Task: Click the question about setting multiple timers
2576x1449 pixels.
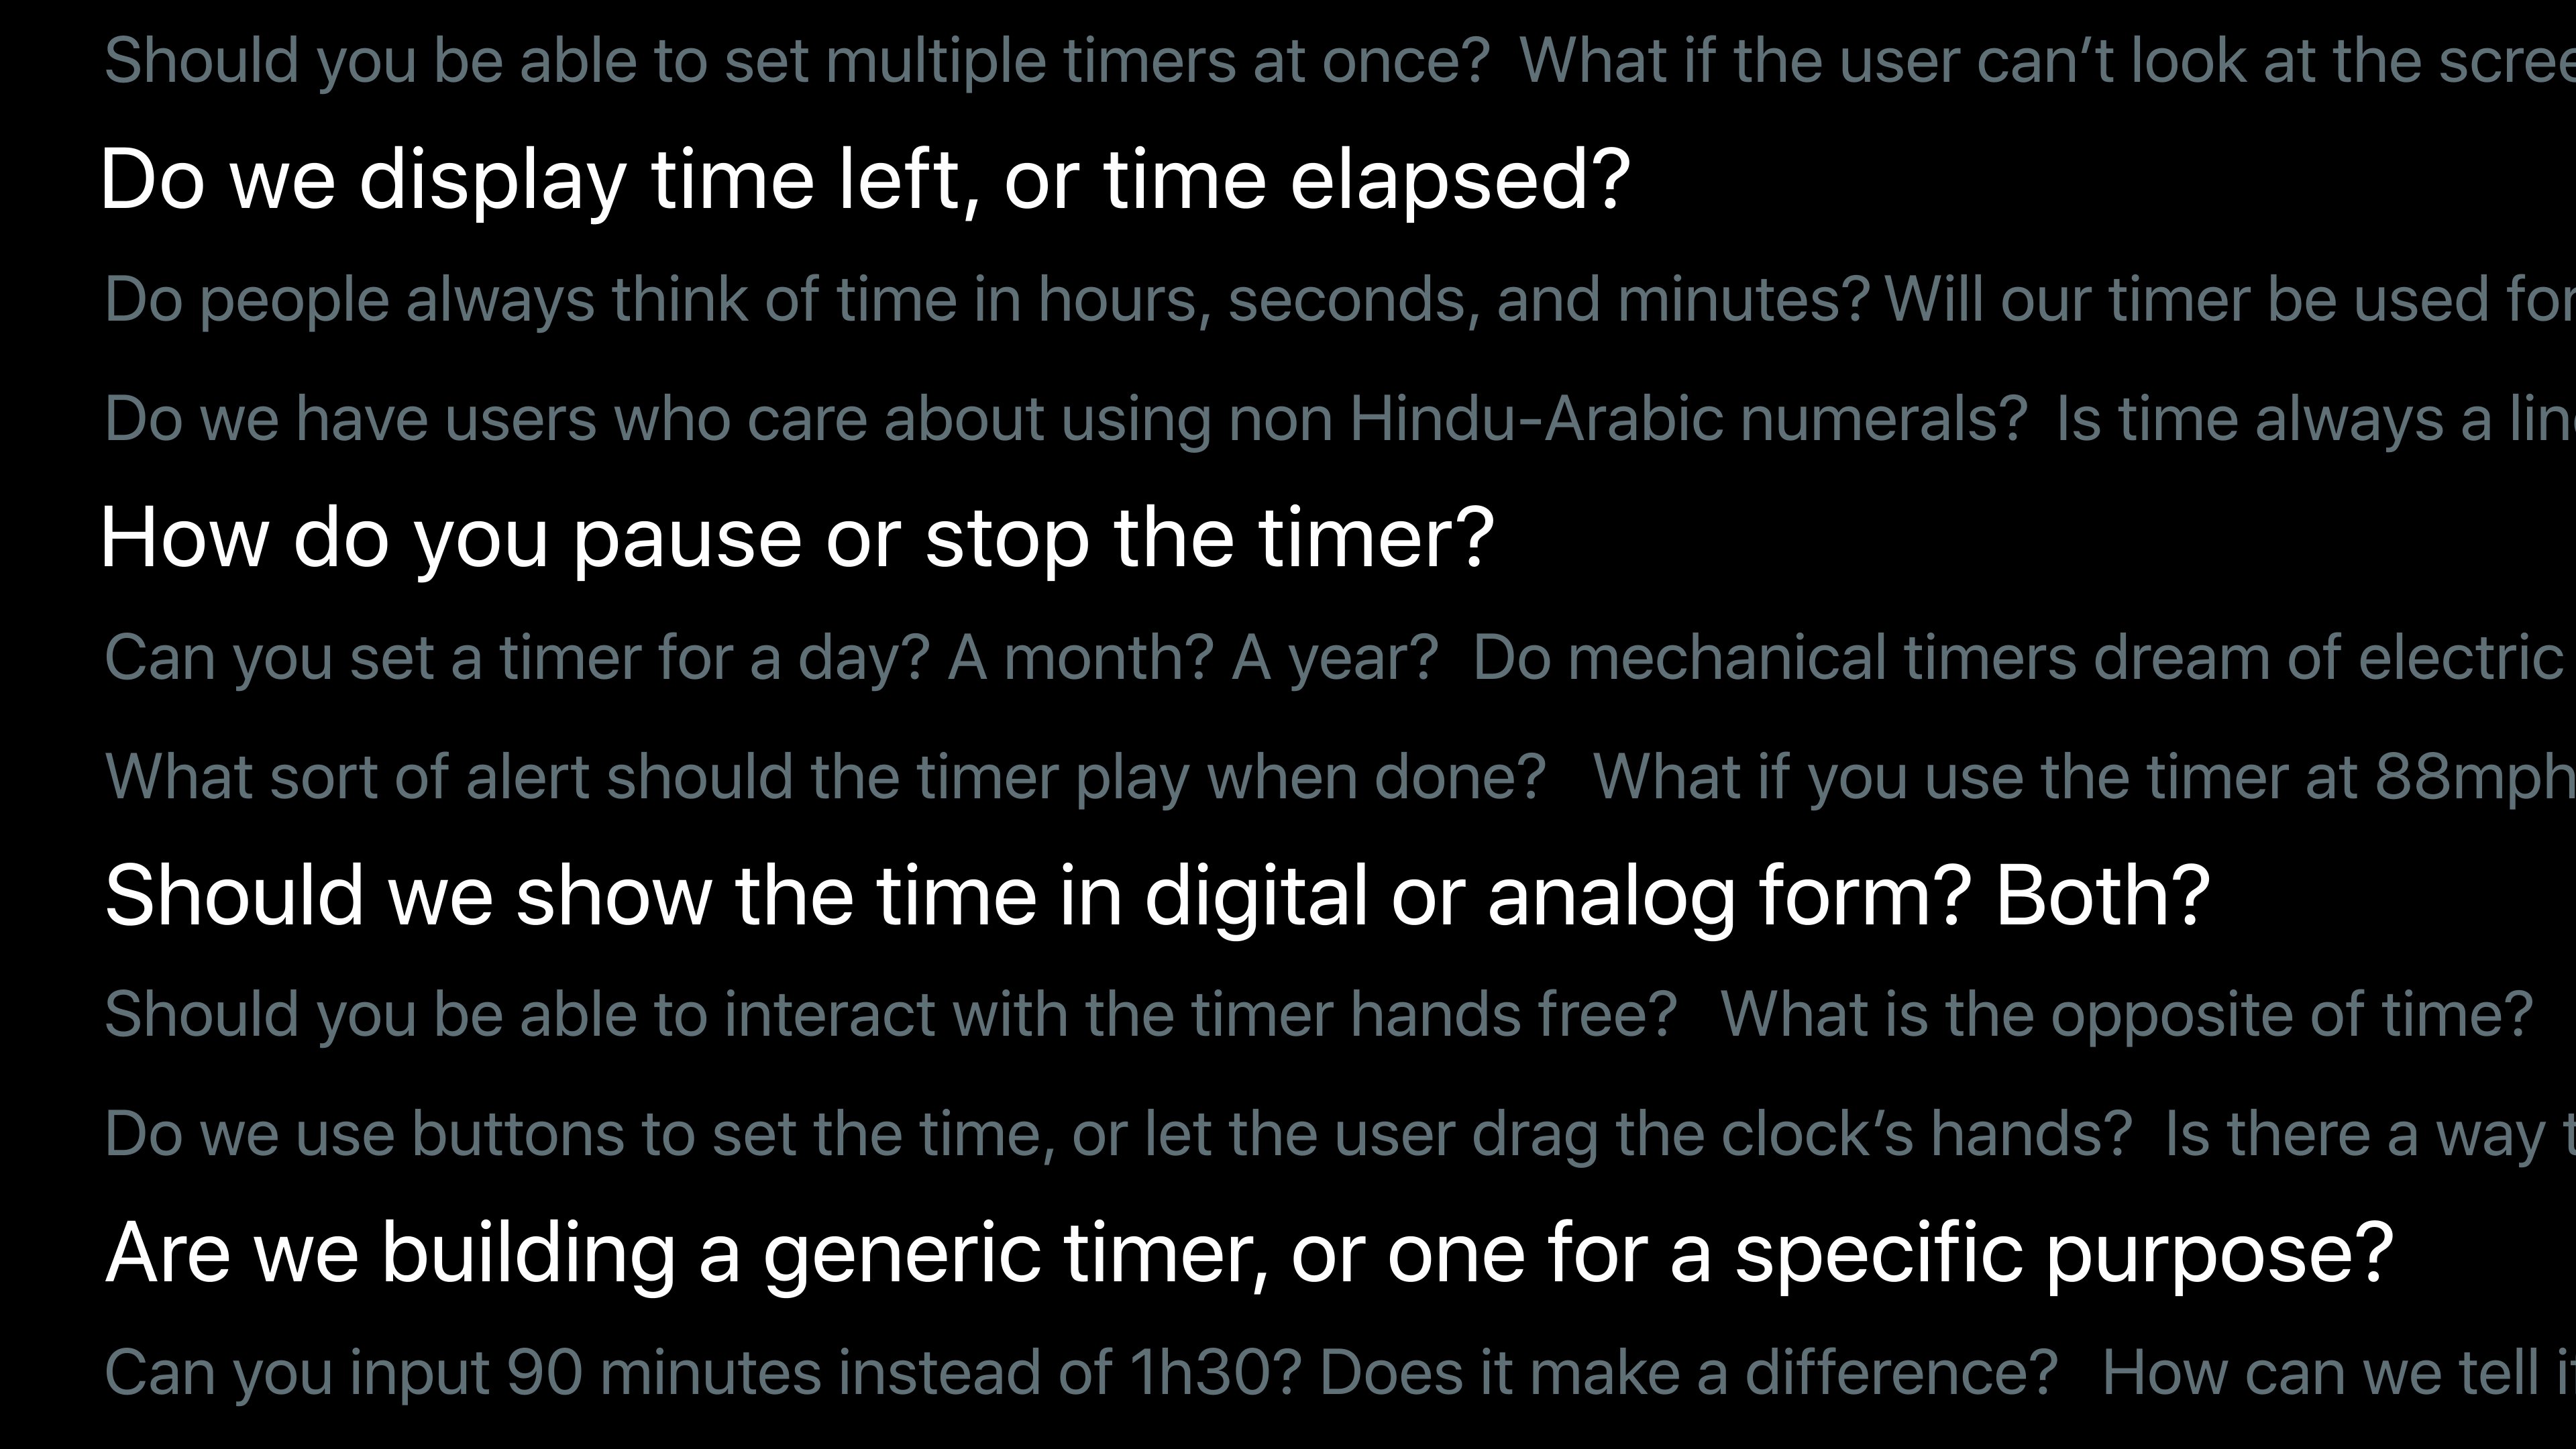Action: coord(796,61)
